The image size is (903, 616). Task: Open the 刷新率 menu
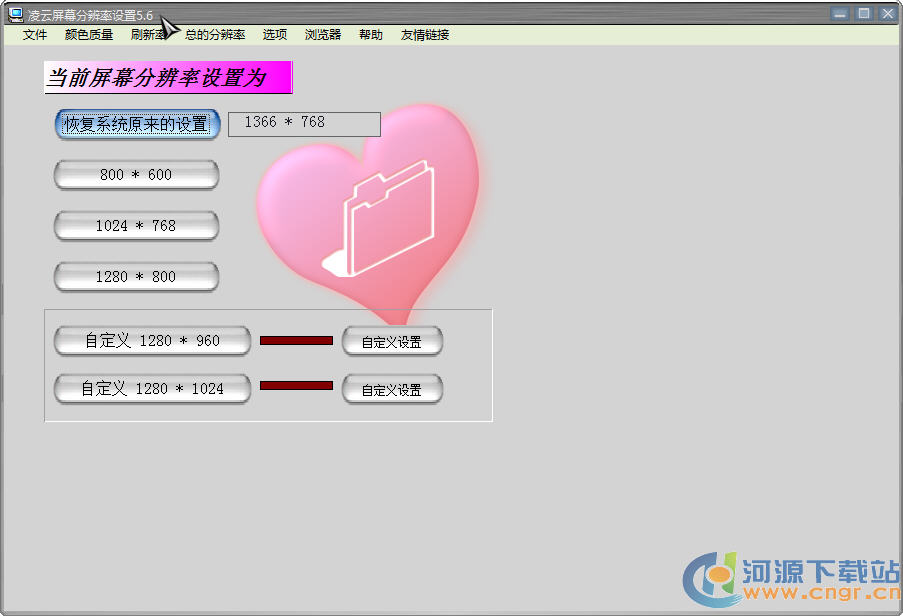[148, 35]
